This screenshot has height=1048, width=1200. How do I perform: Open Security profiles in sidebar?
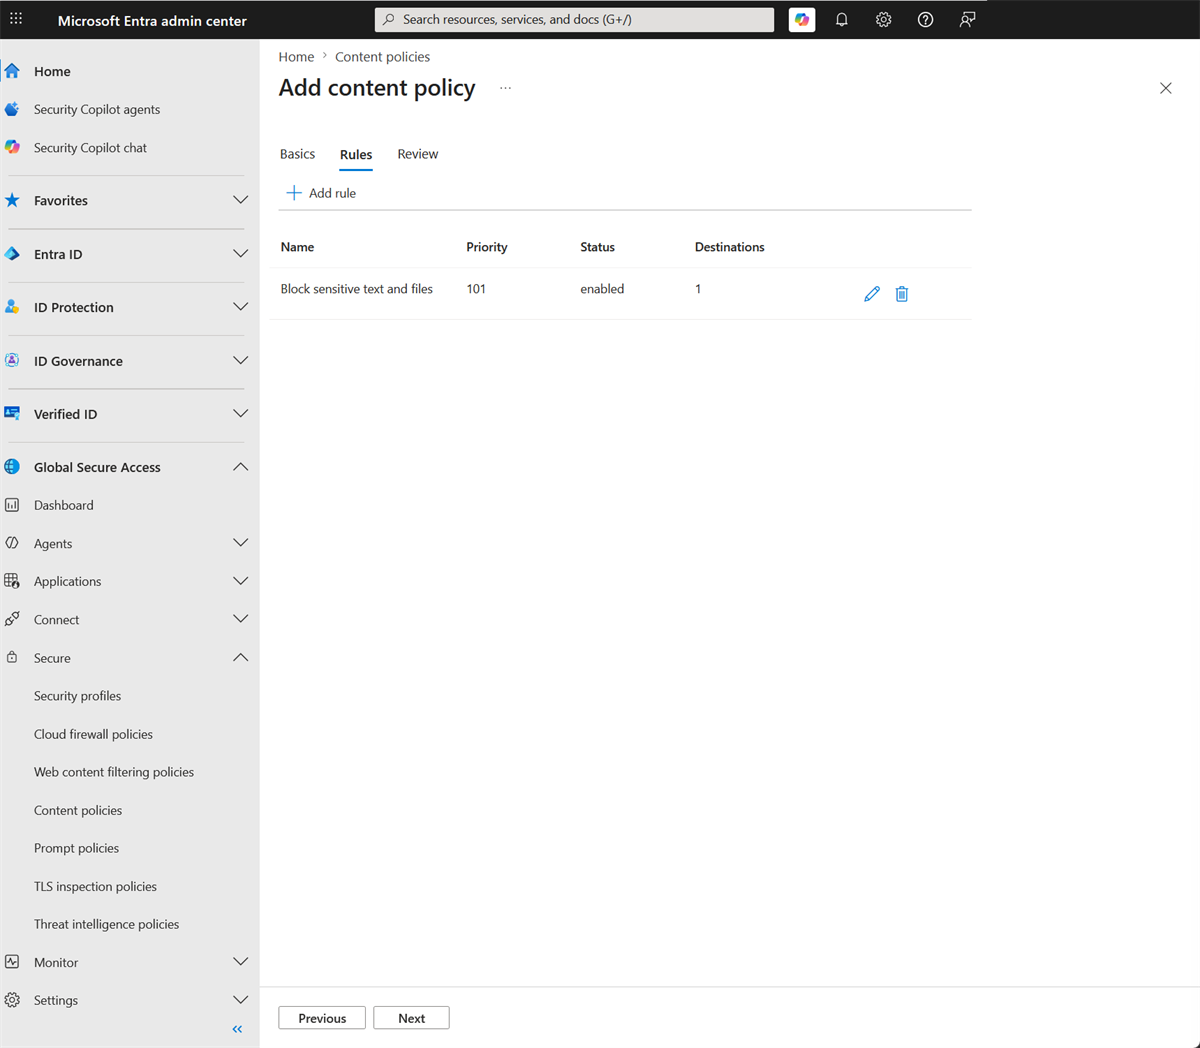(x=77, y=696)
